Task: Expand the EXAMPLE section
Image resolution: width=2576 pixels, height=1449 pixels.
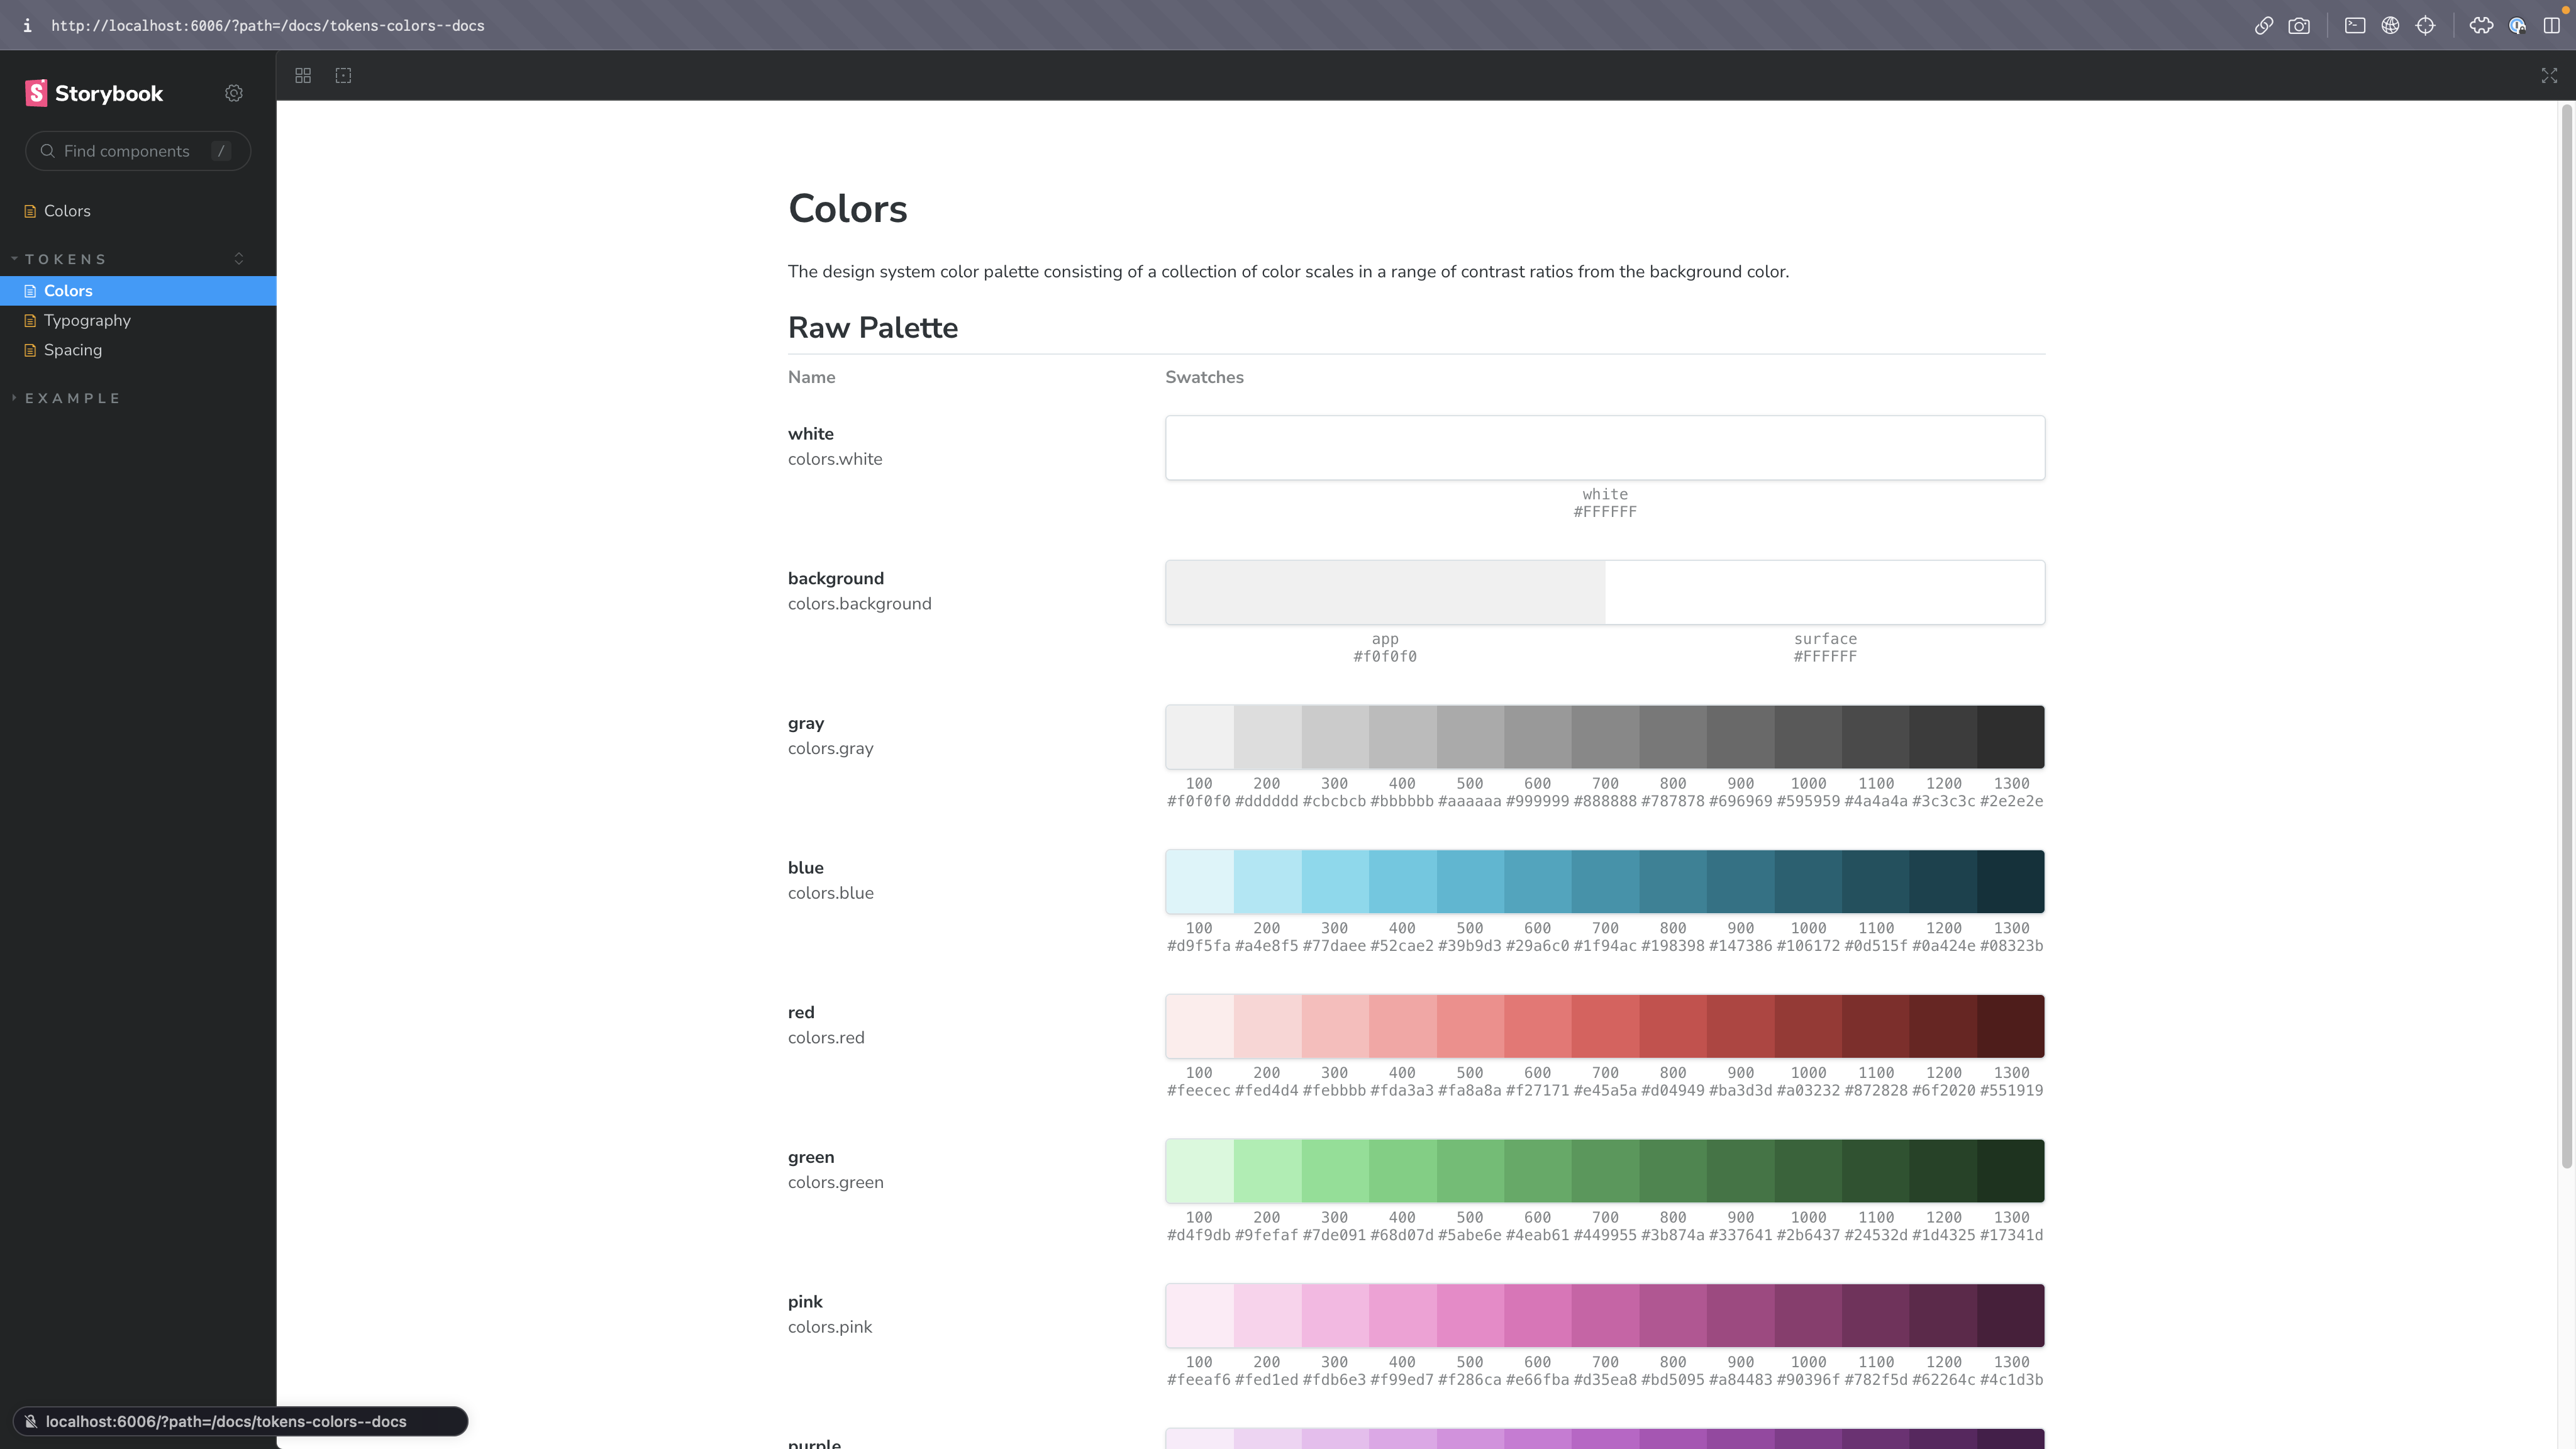Action: (x=72, y=398)
